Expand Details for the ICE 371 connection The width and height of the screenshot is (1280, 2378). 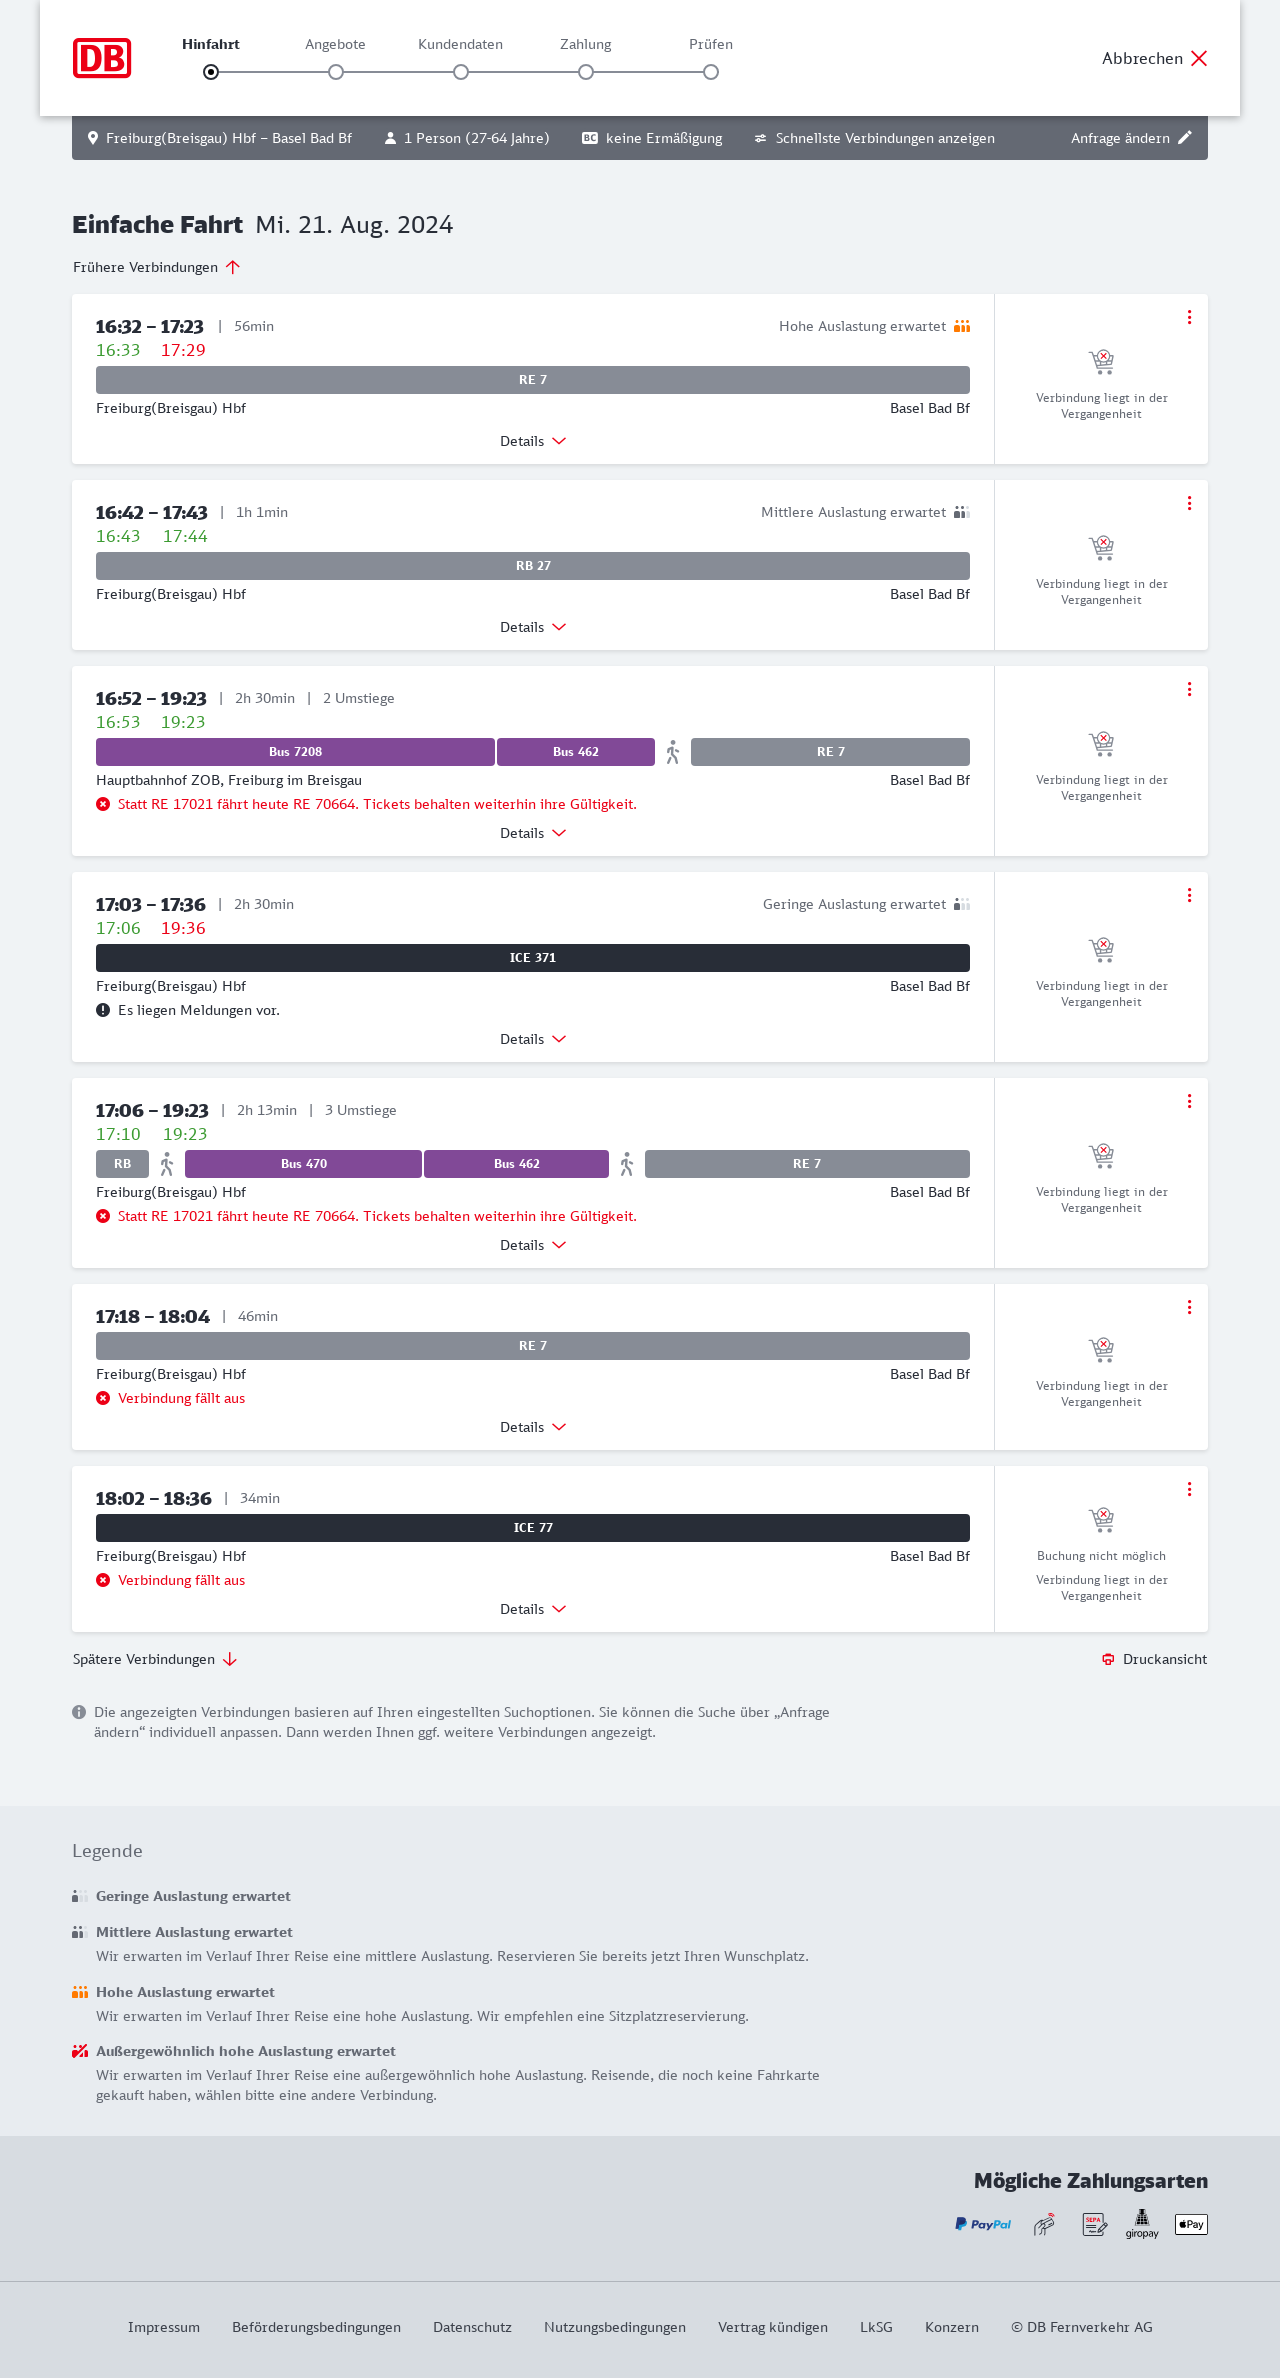(533, 1039)
